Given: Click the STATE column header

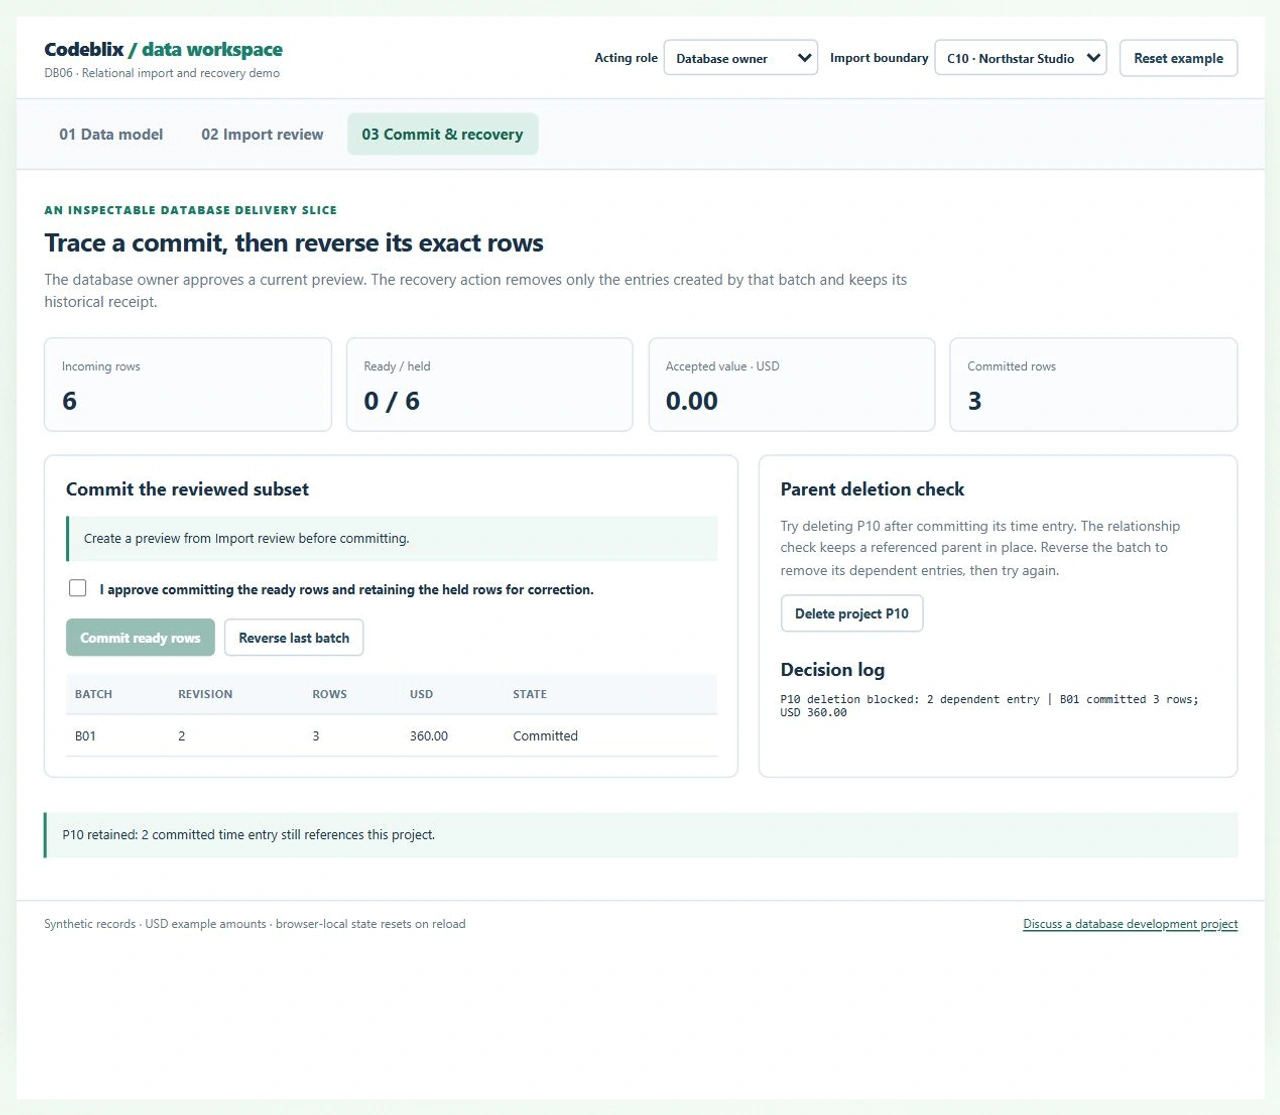Looking at the screenshot, I should coord(529,694).
